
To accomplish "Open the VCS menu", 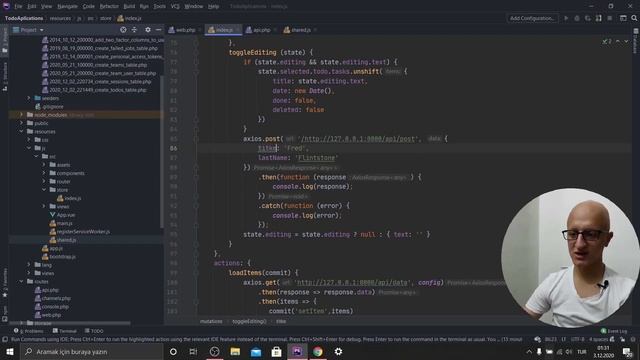I will coord(175,7).
